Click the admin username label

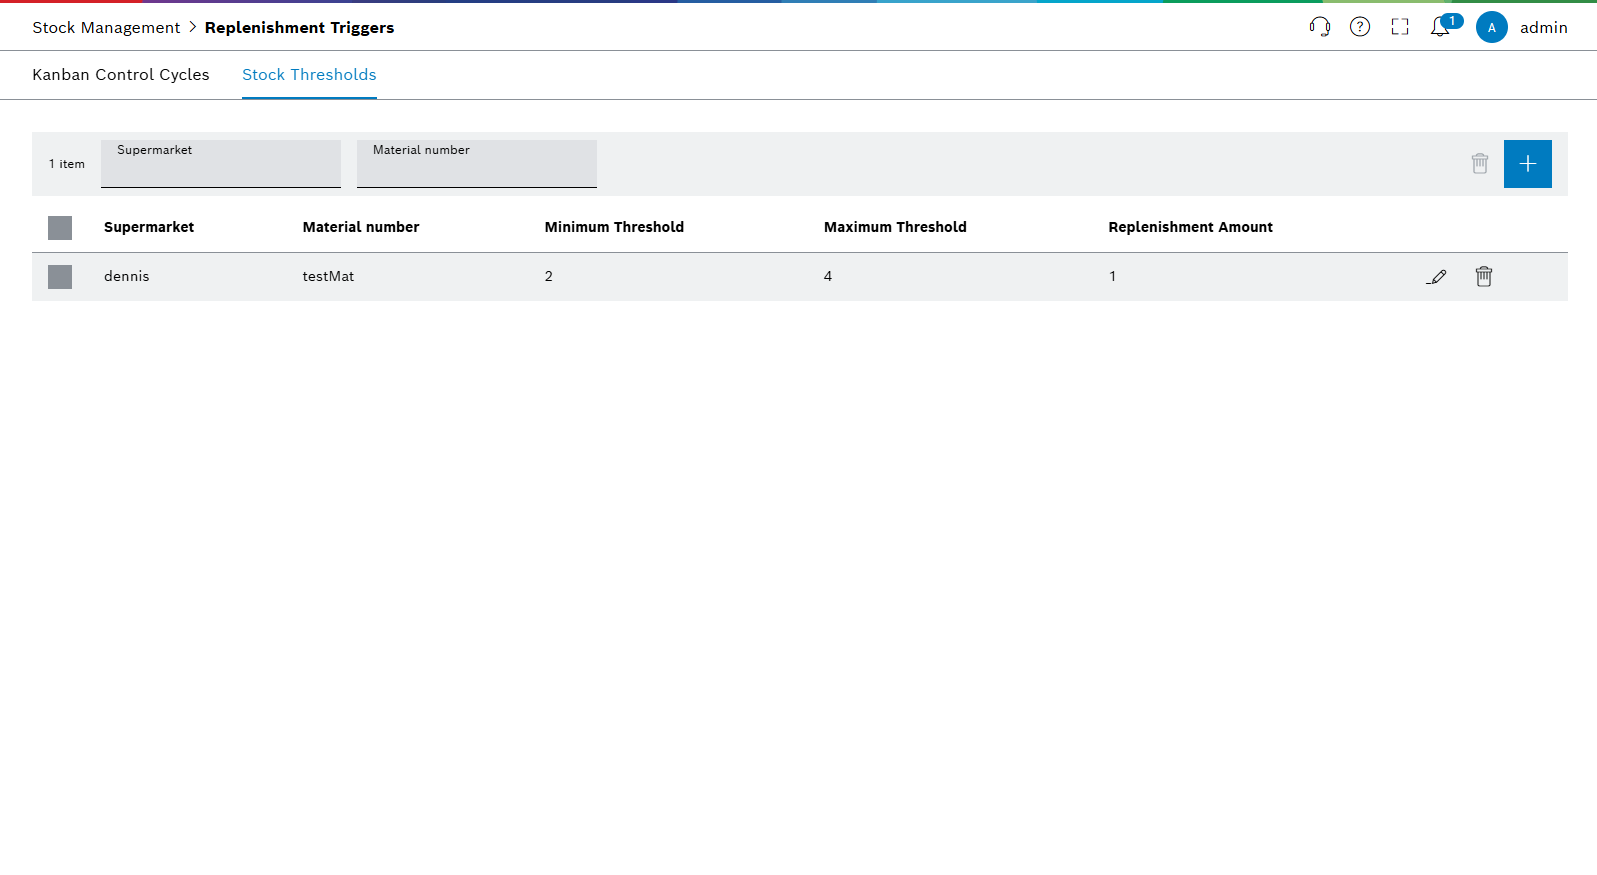[1543, 28]
